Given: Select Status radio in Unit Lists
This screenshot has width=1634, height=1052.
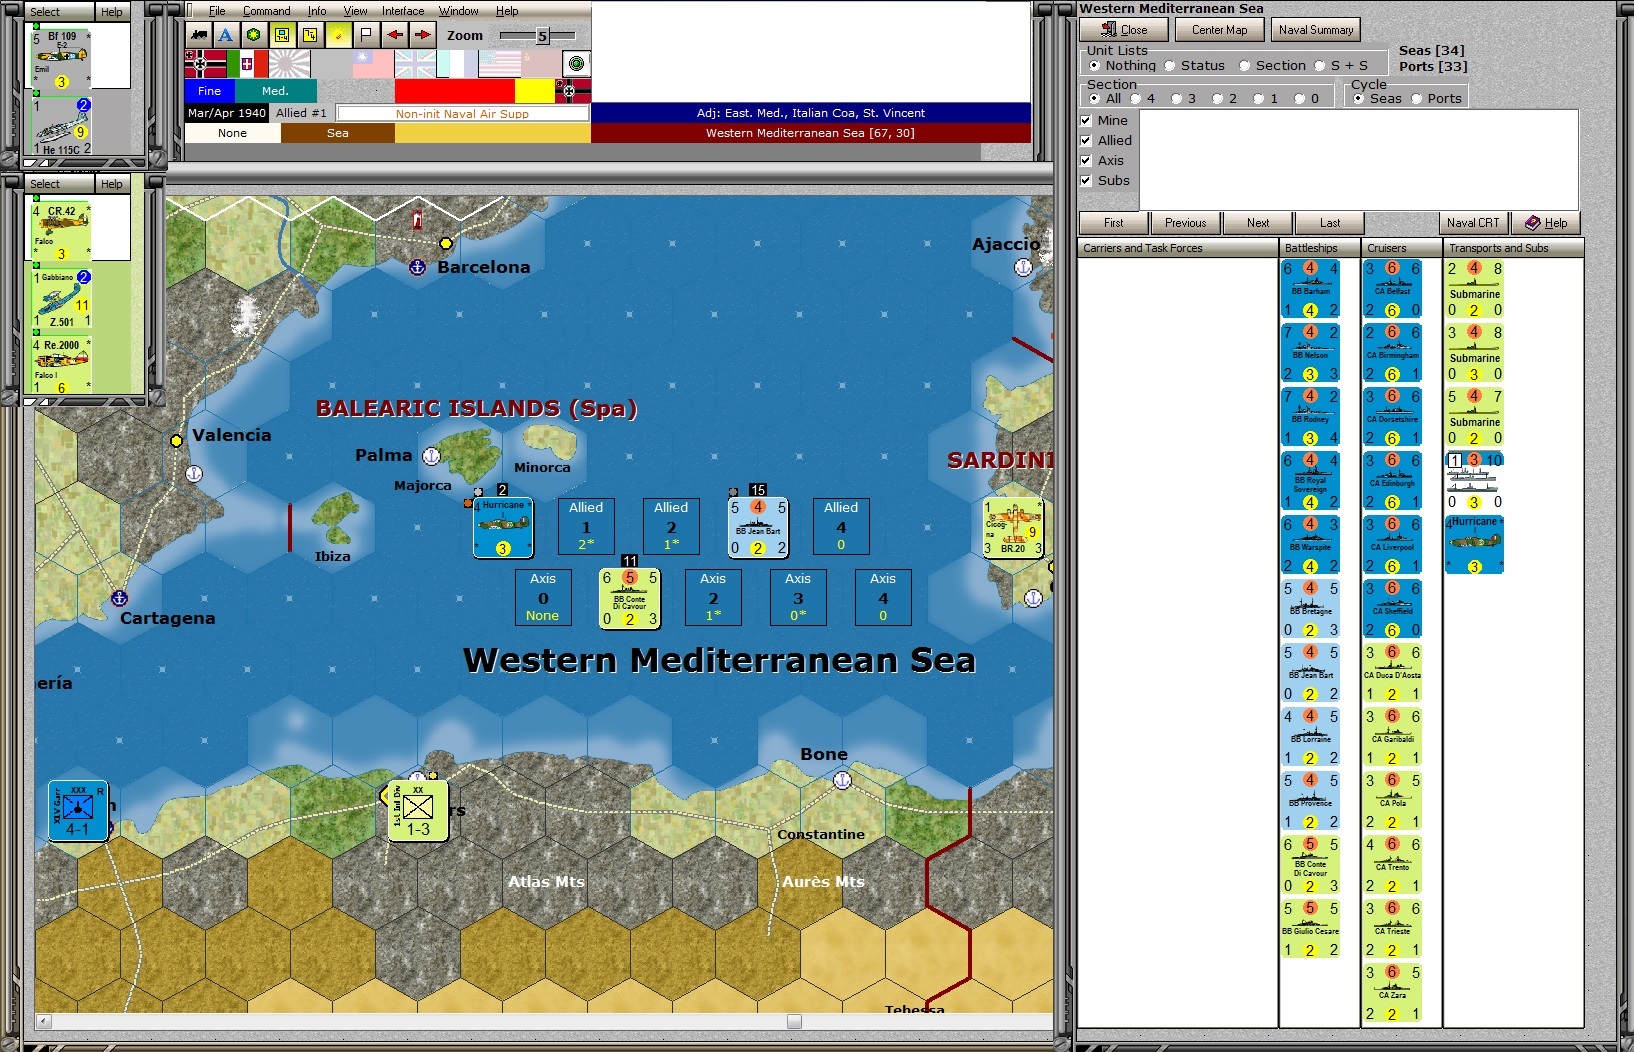Looking at the screenshot, I should (x=1169, y=66).
